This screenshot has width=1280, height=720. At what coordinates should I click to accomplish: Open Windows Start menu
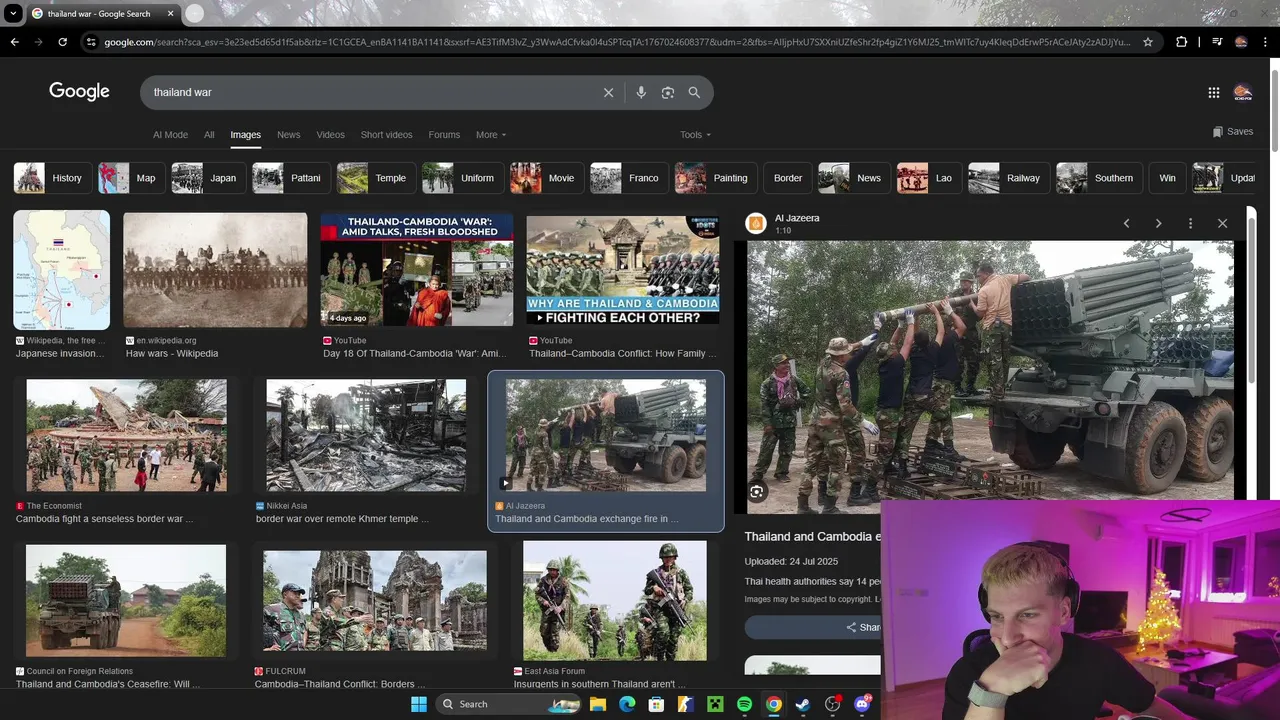coord(419,704)
